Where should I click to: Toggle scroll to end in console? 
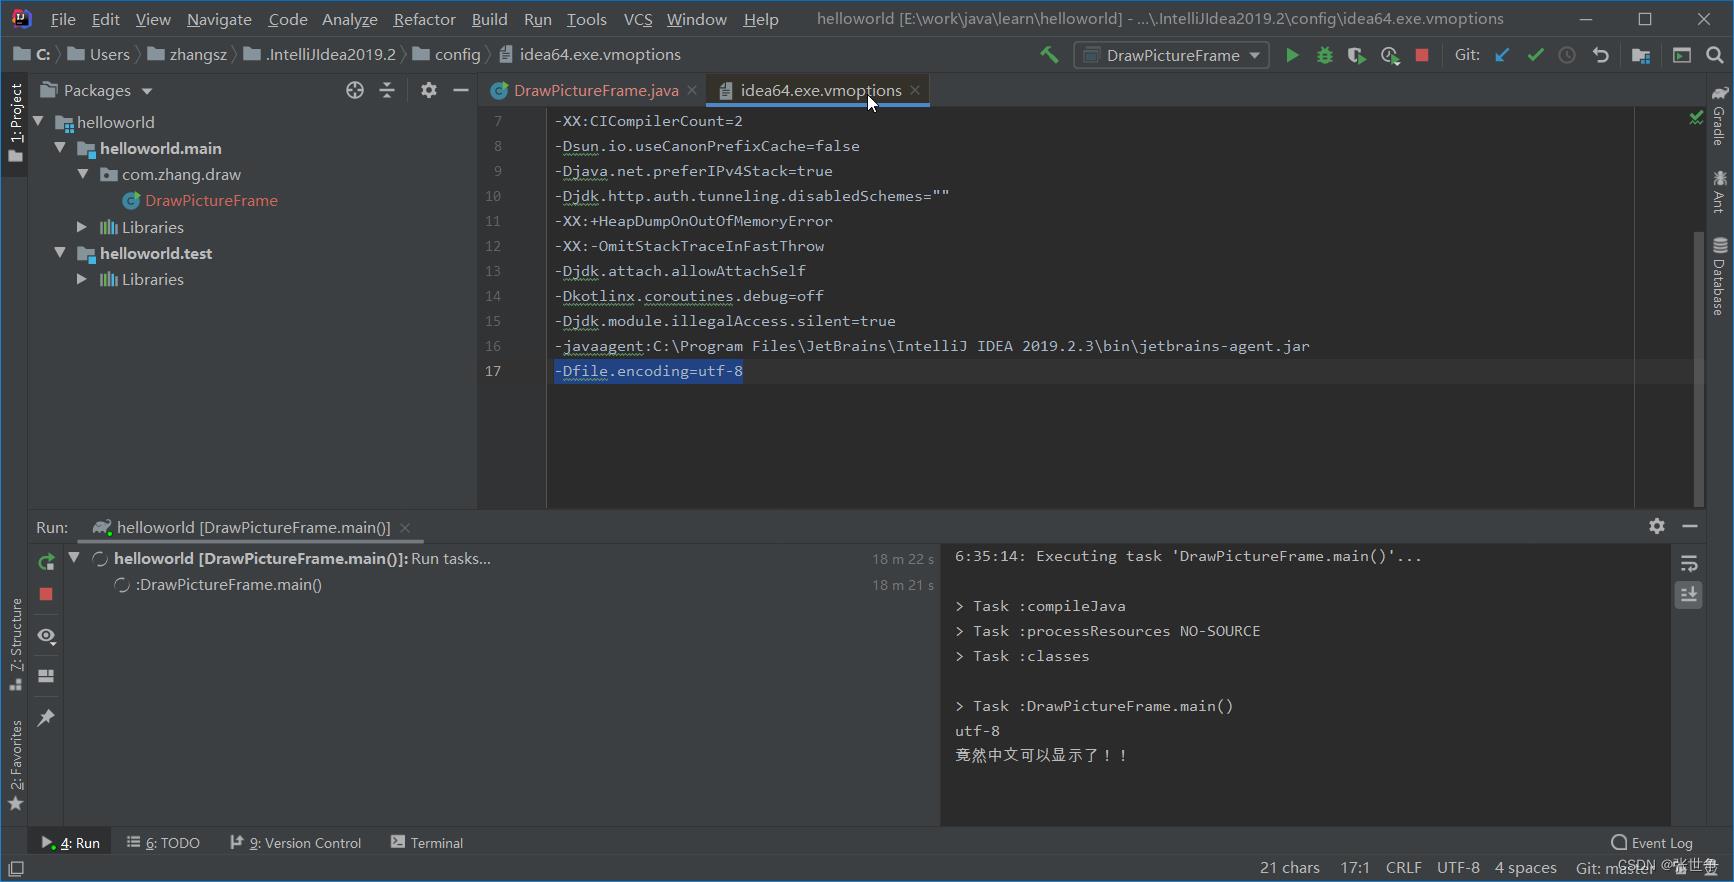click(1689, 595)
